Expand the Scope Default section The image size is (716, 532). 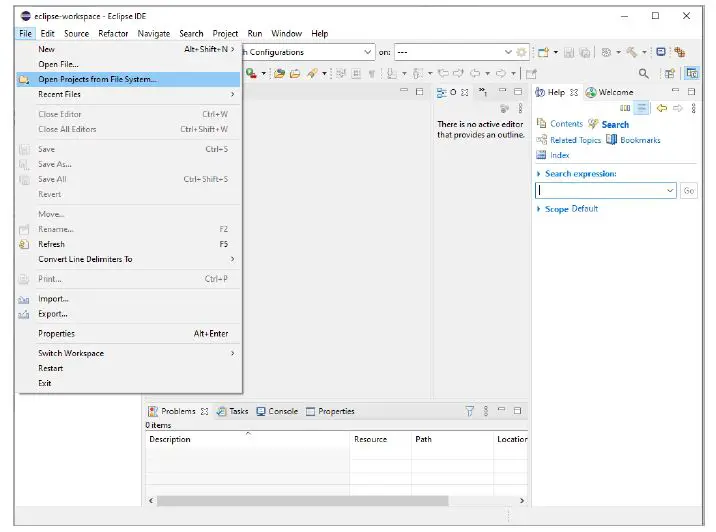tap(540, 209)
